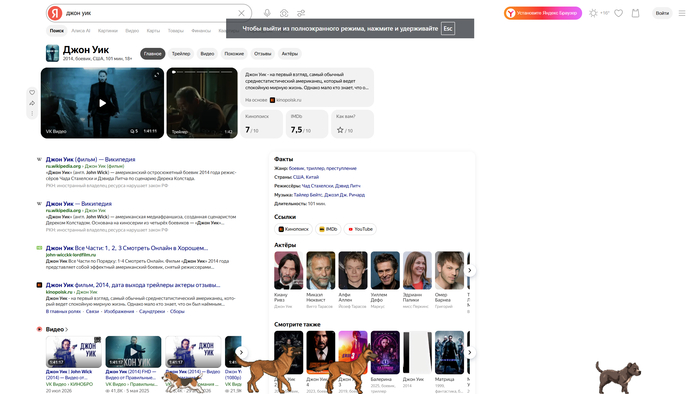This screenshot has height=394, width=700.
Task: Open the Кинопоиск rating card showing 7
Action: click(262, 124)
